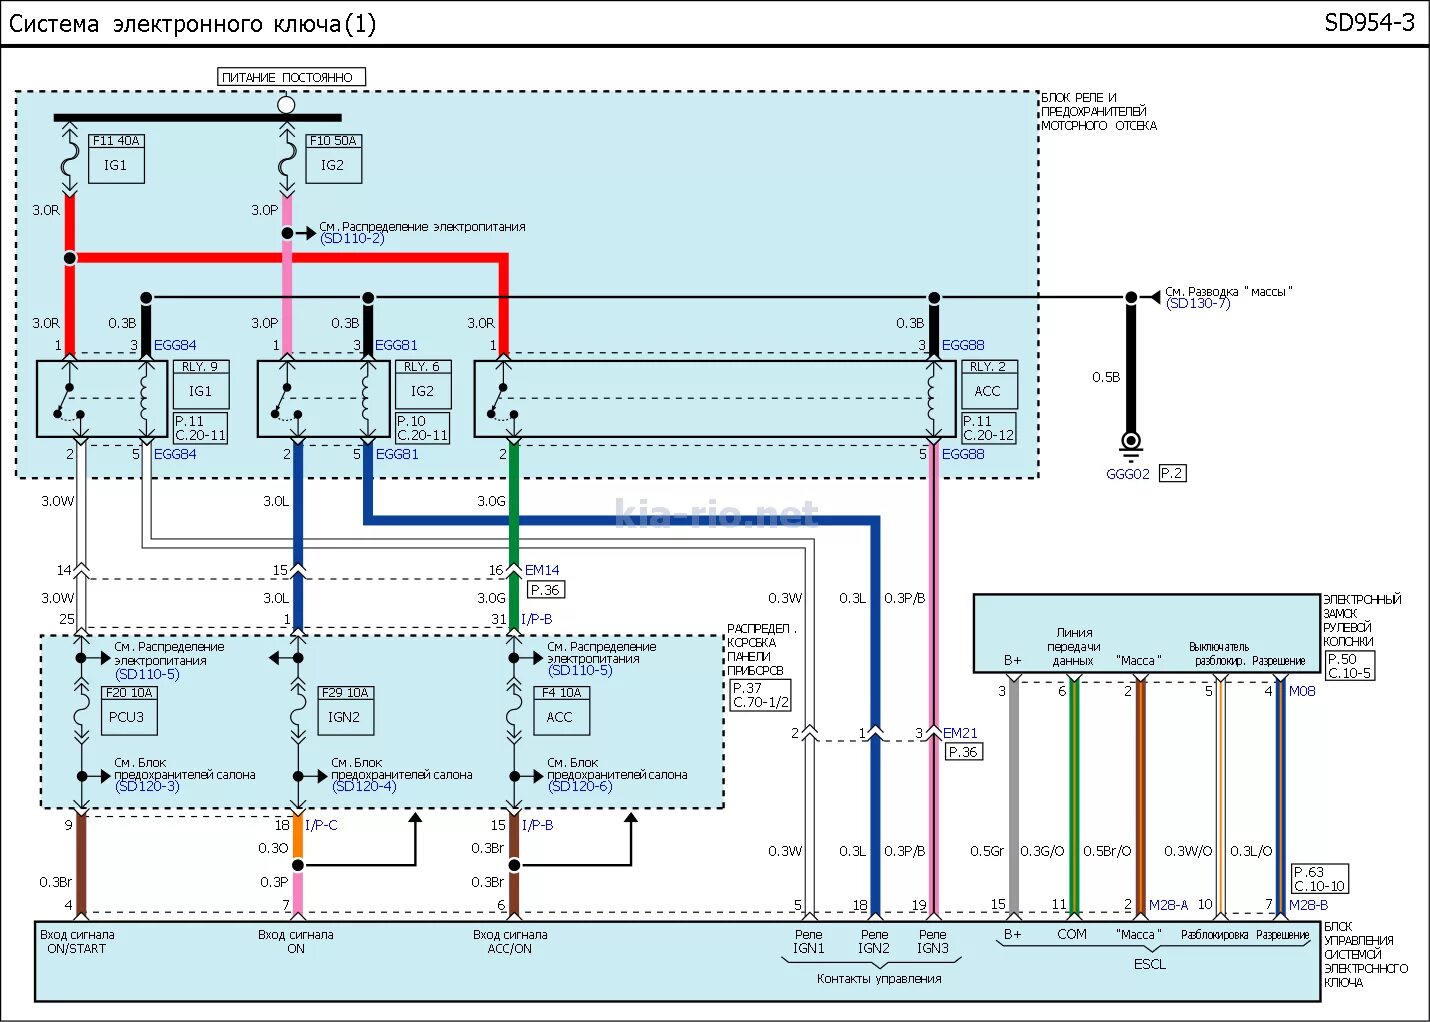
Task: Select the RLY. 9 label box
Action: point(202,384)
